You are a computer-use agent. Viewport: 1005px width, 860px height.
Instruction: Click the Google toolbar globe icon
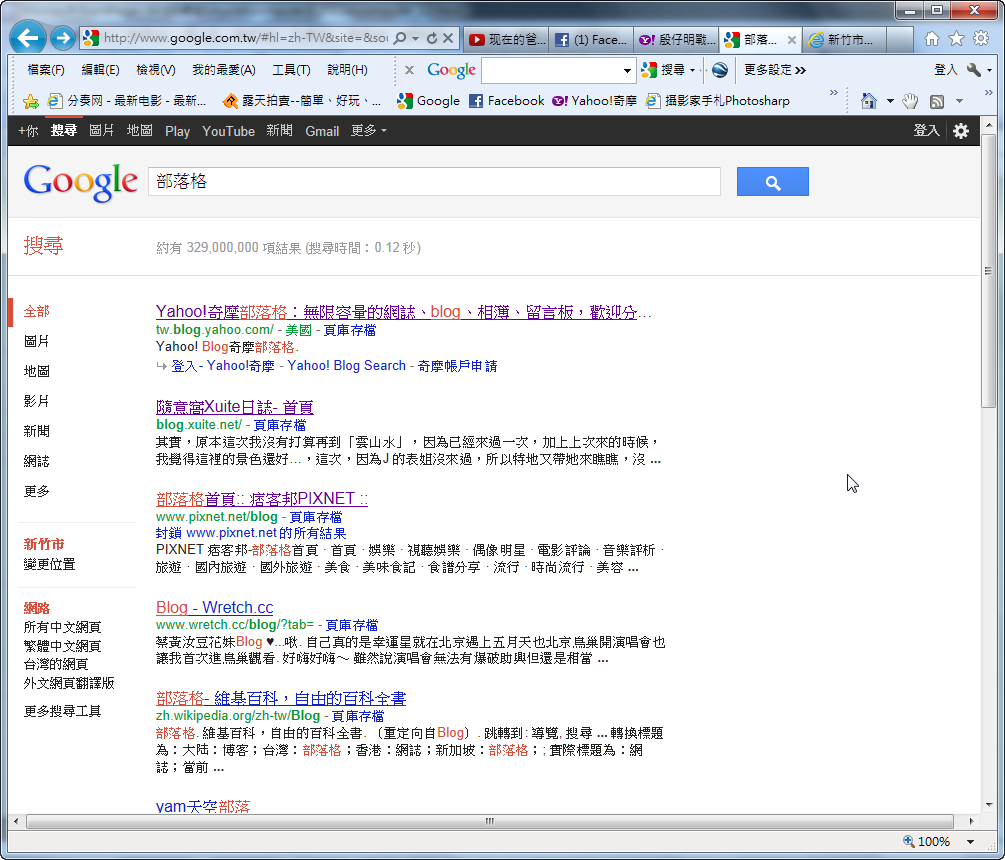(720, 70)
